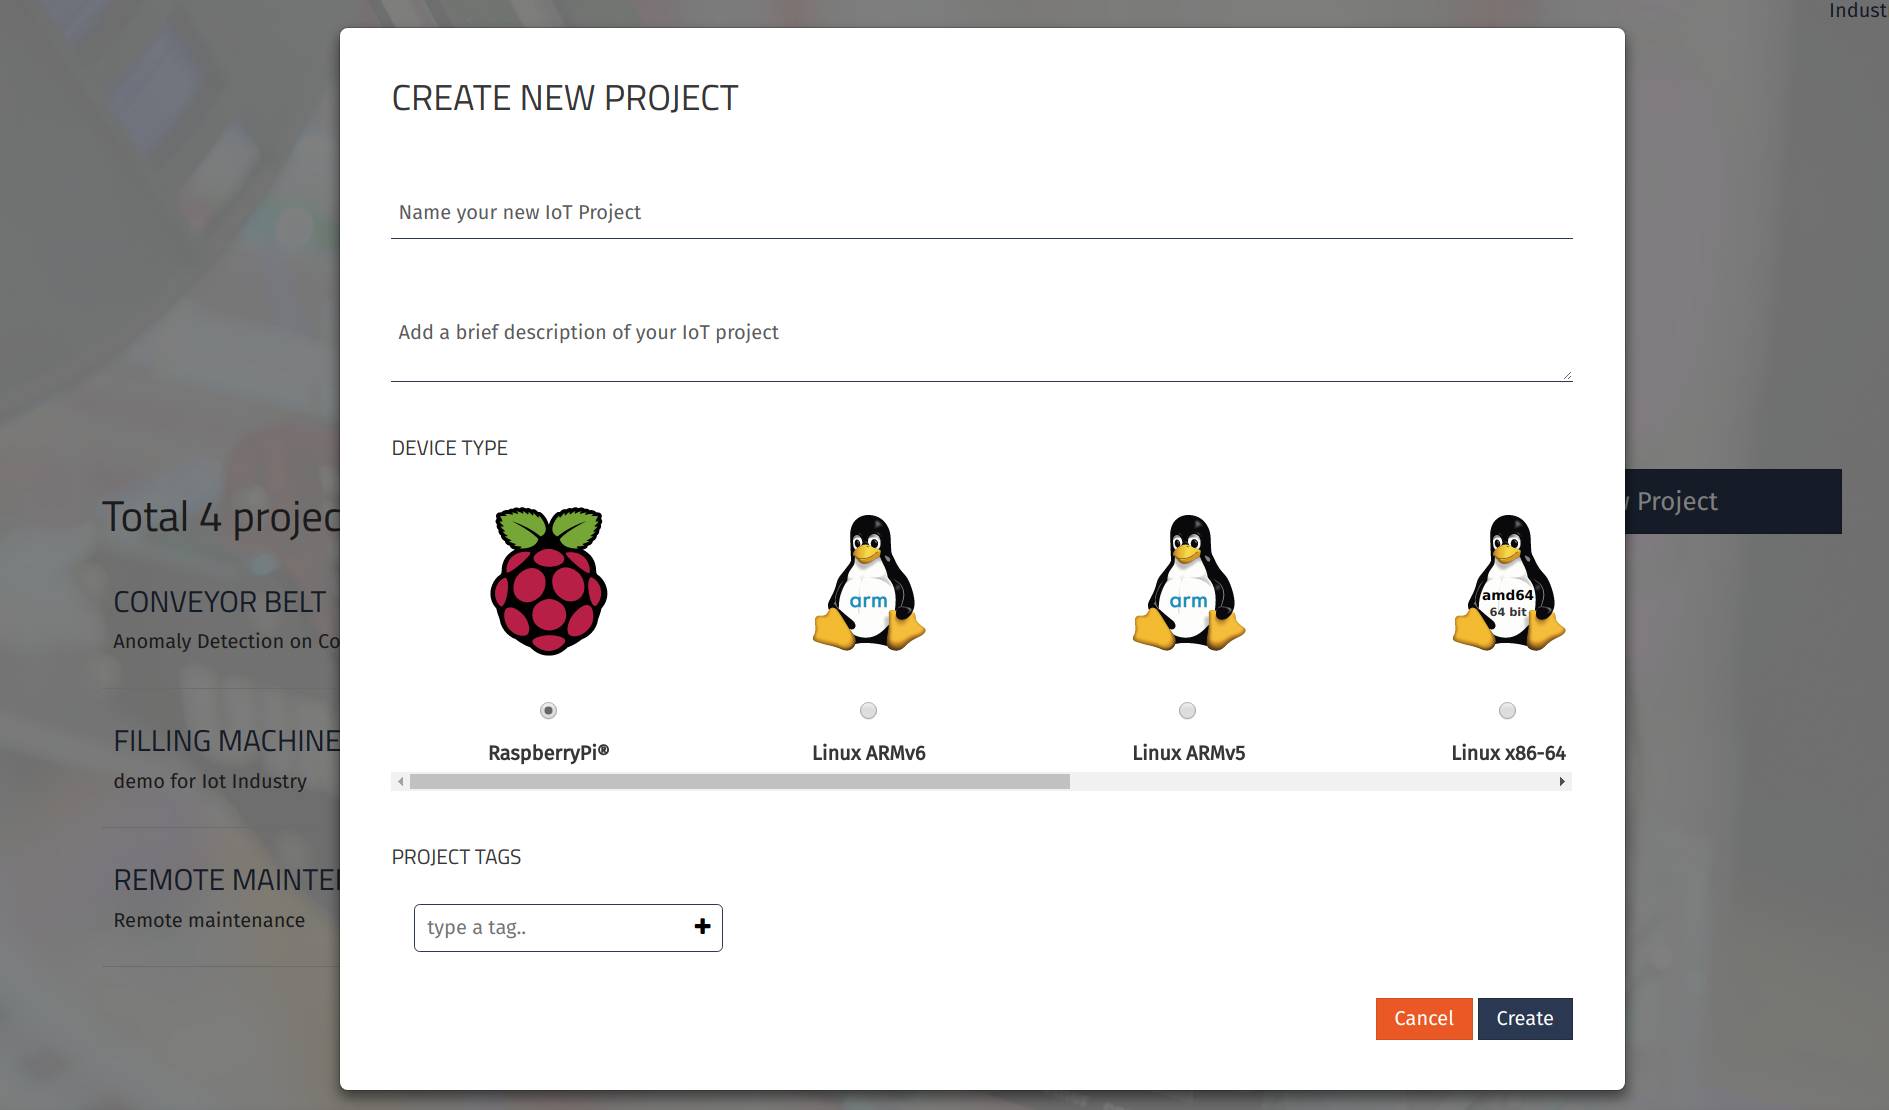Select the Linux ARMv5 radio button
The height and width of the screenshot is (1110, 1889).
1187,710
